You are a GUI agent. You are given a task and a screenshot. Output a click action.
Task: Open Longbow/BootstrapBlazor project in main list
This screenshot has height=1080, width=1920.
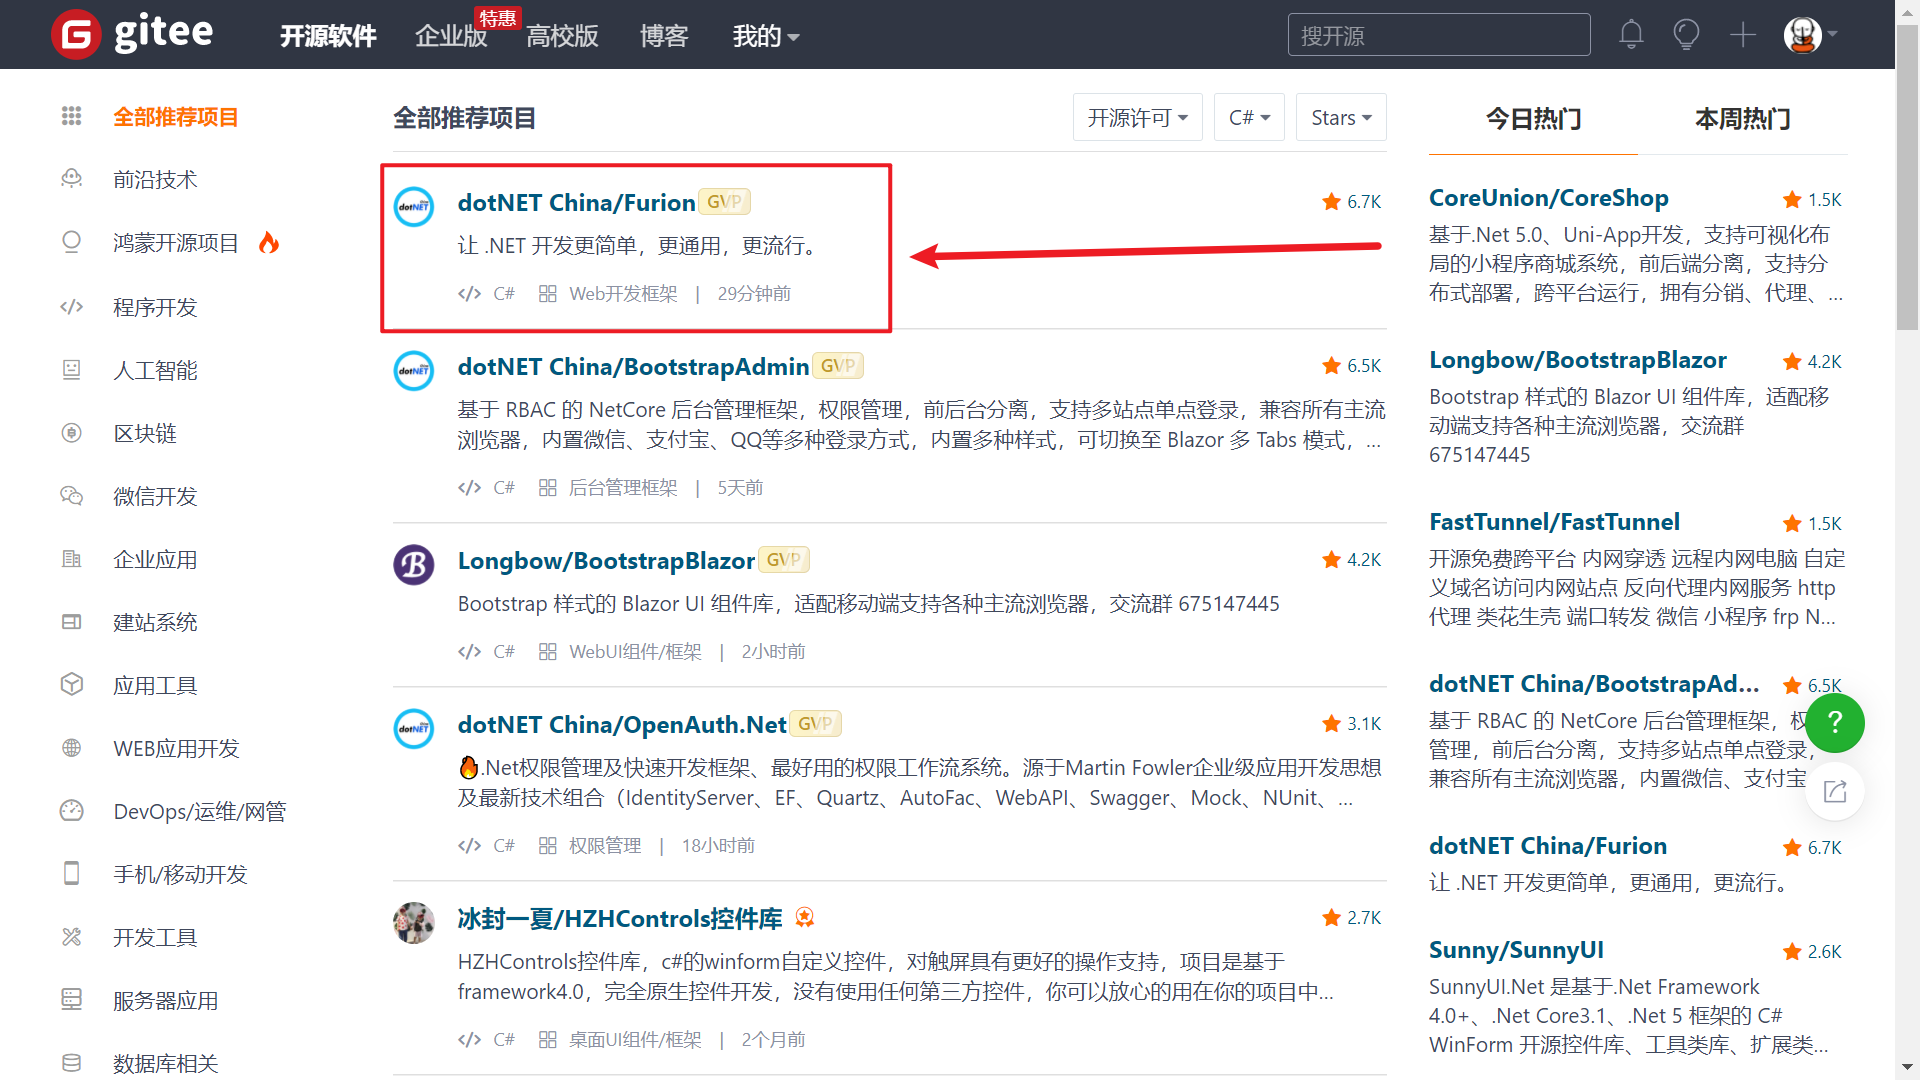click(x=606, y=560)
